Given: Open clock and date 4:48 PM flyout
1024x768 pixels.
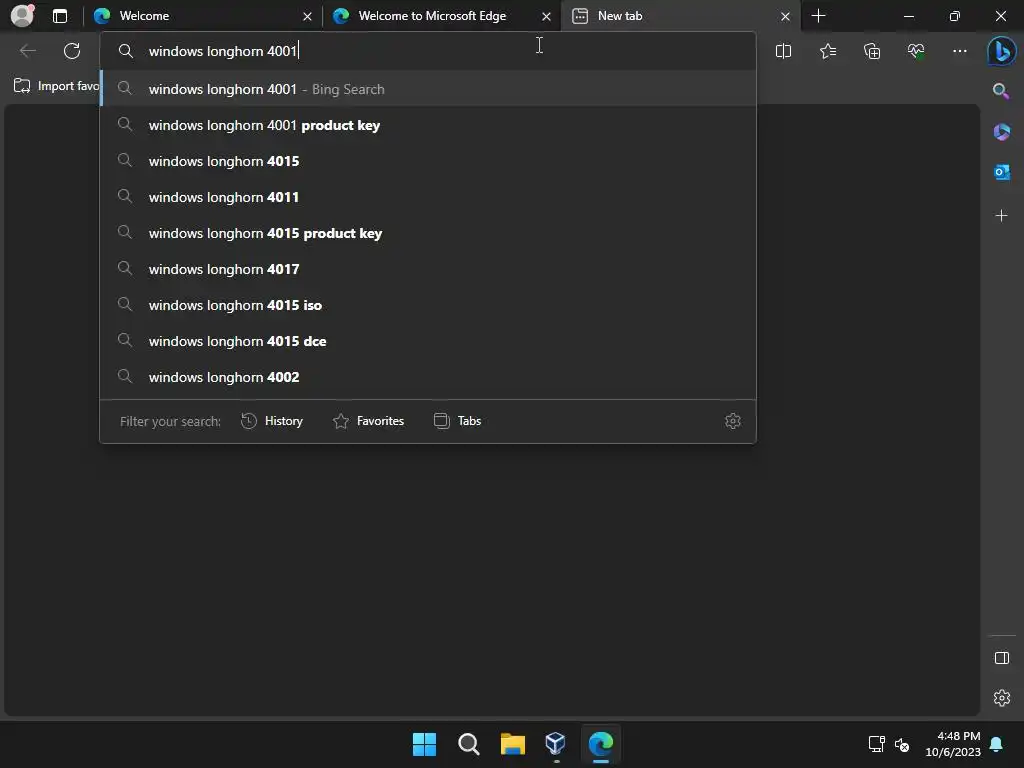Looking at the screenshot, I should point(953,744).
